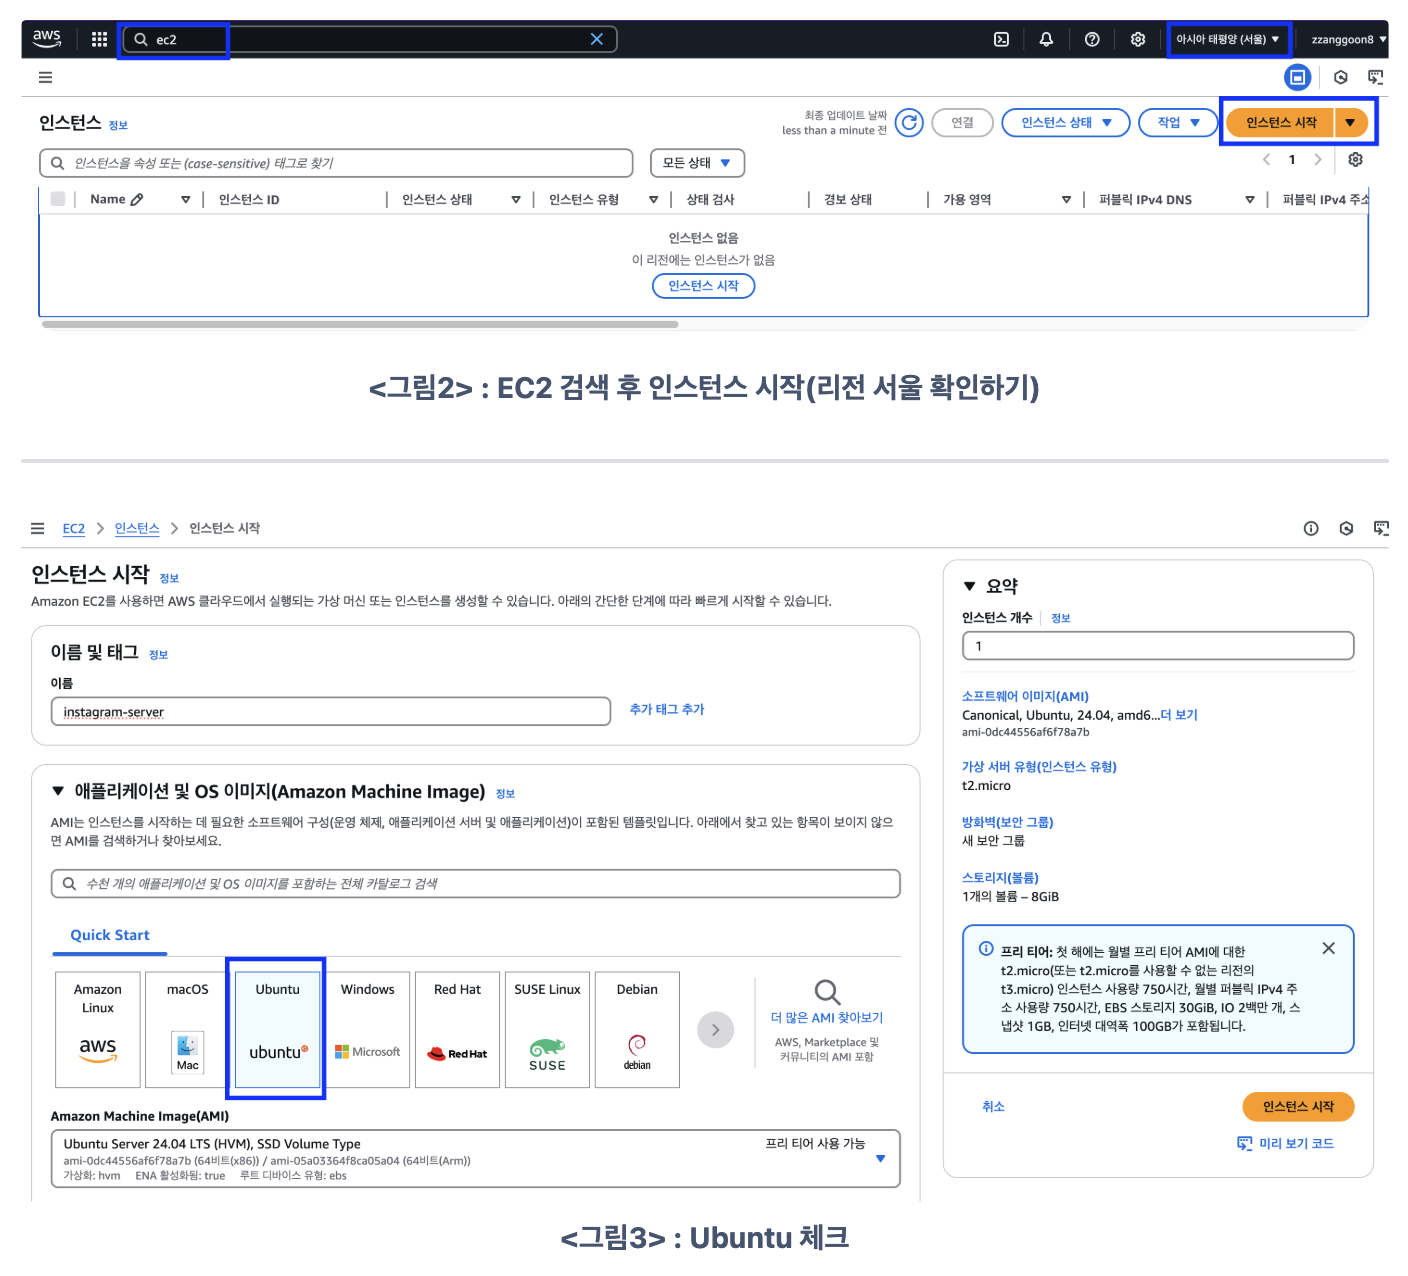Open hamburger menu beside EC2 breadcrumb
The height and width of the screenshot is (1276, 1408).
[x=37, y=528]
